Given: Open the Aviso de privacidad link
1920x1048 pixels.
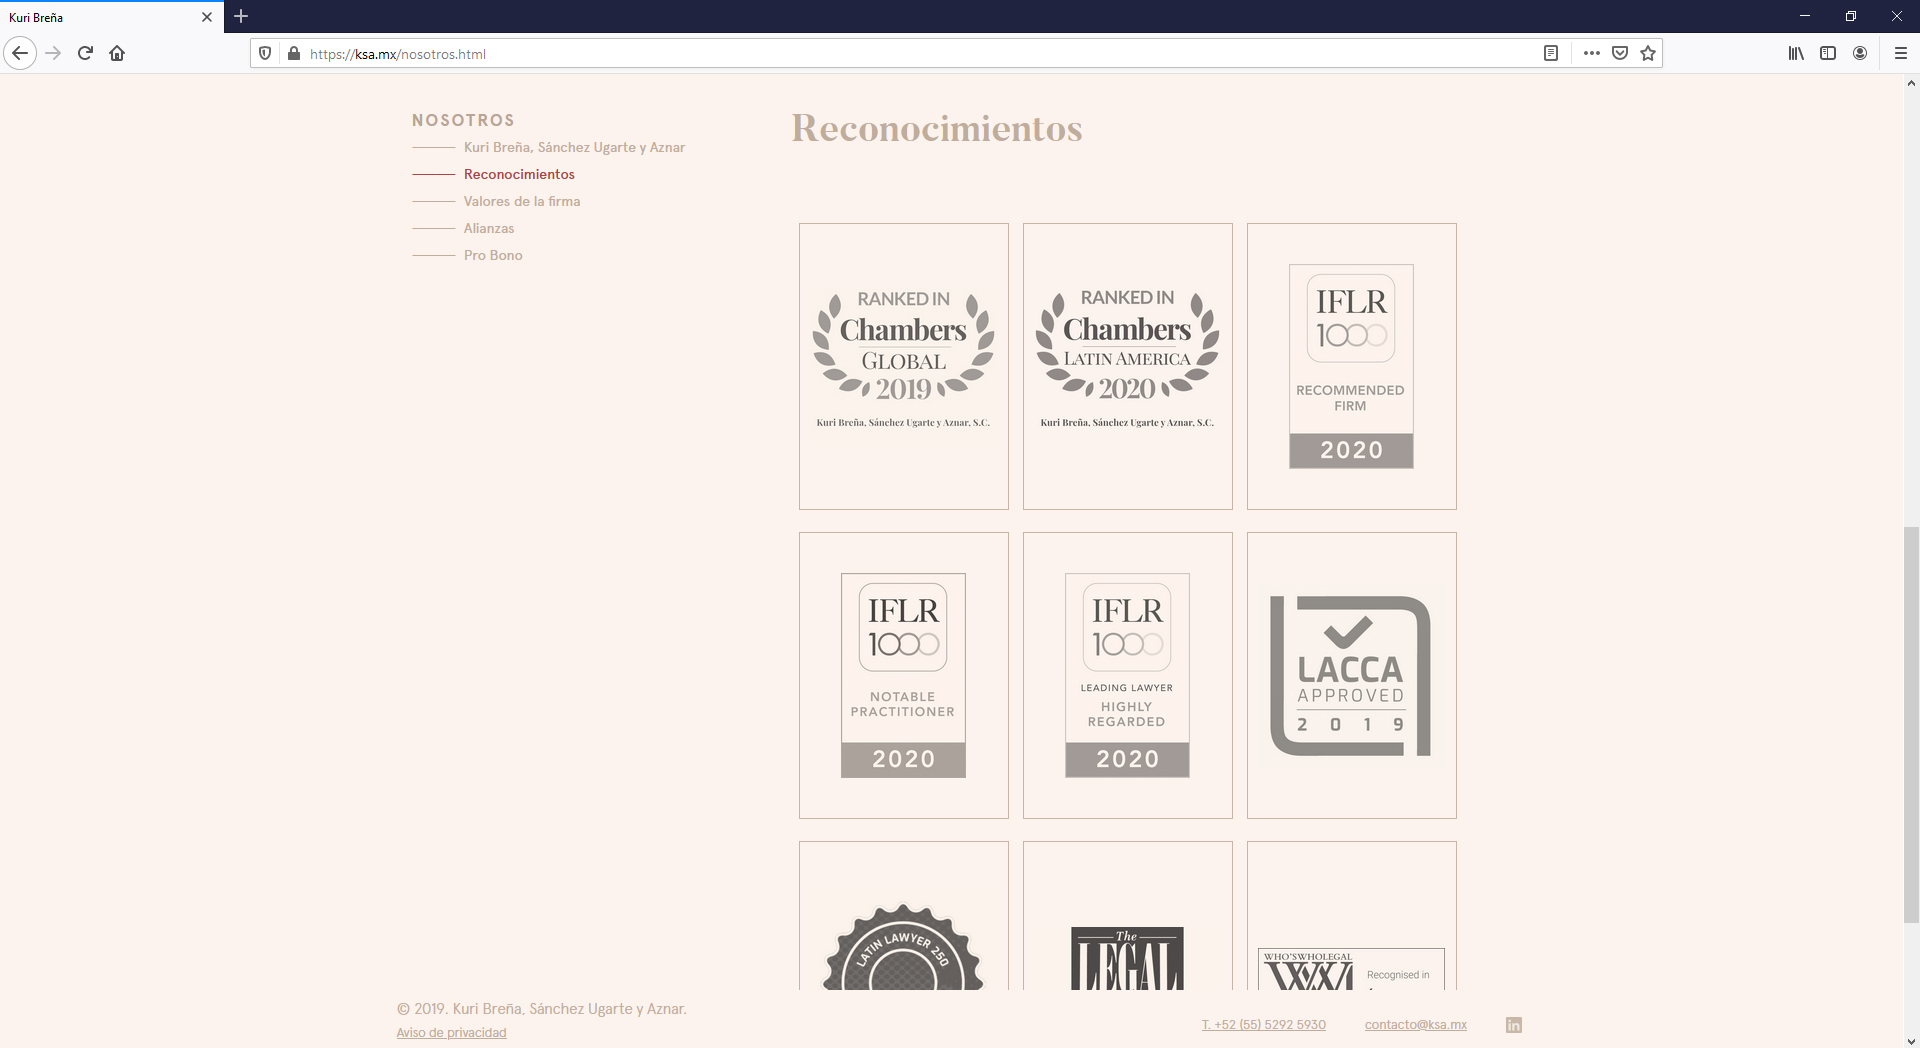Looking at the screenshot, I should [x=451, y=1033].
